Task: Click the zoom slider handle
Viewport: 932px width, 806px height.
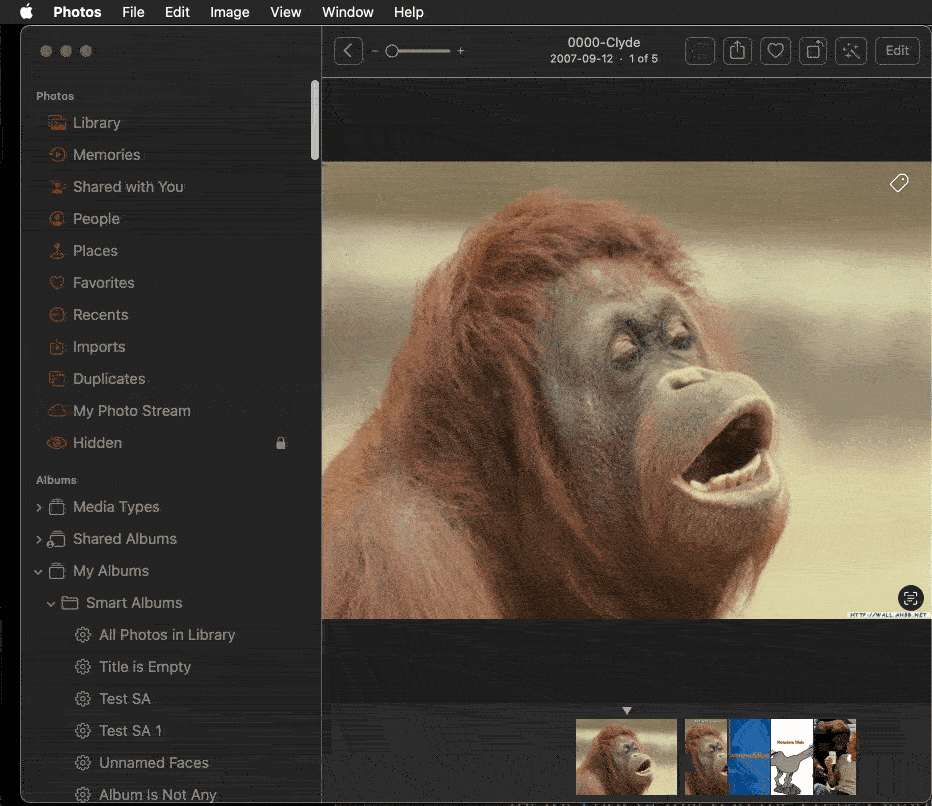Action: click(x=392, y=51)
